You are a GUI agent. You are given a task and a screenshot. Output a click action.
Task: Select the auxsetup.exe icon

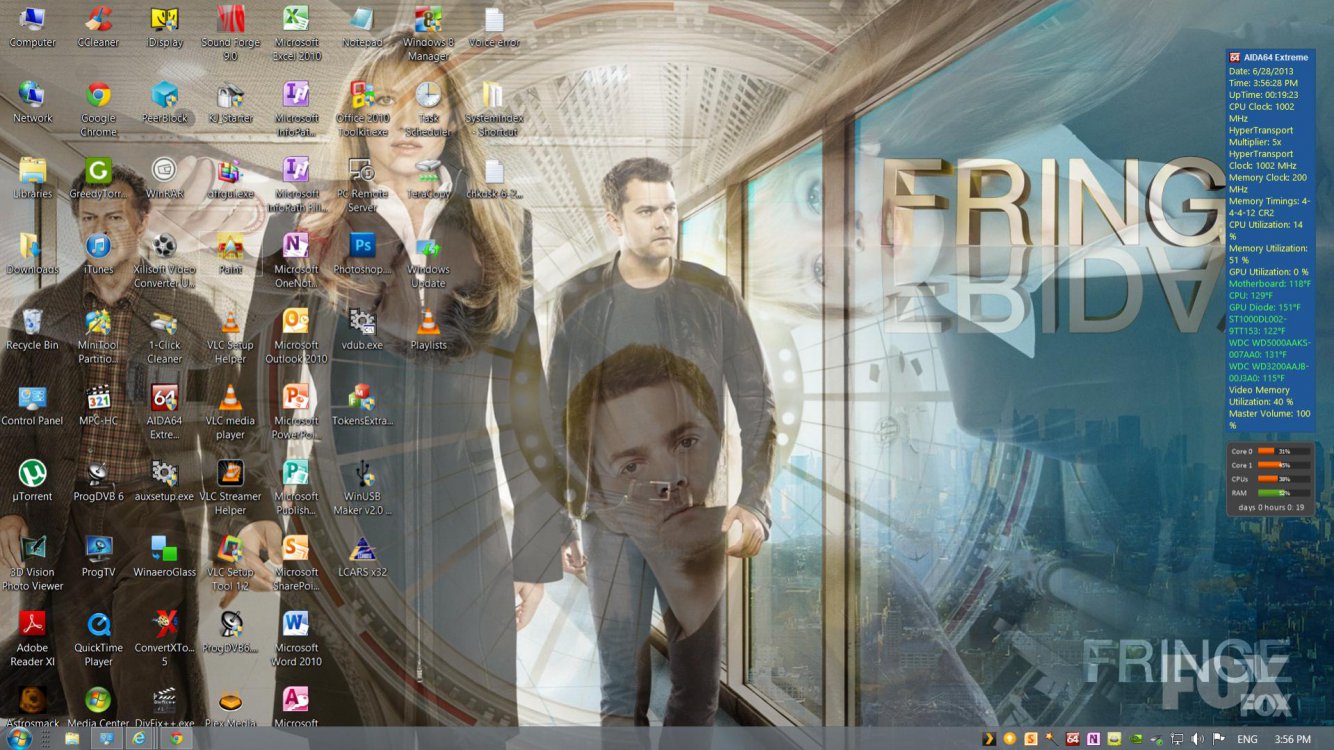[165, 482]
